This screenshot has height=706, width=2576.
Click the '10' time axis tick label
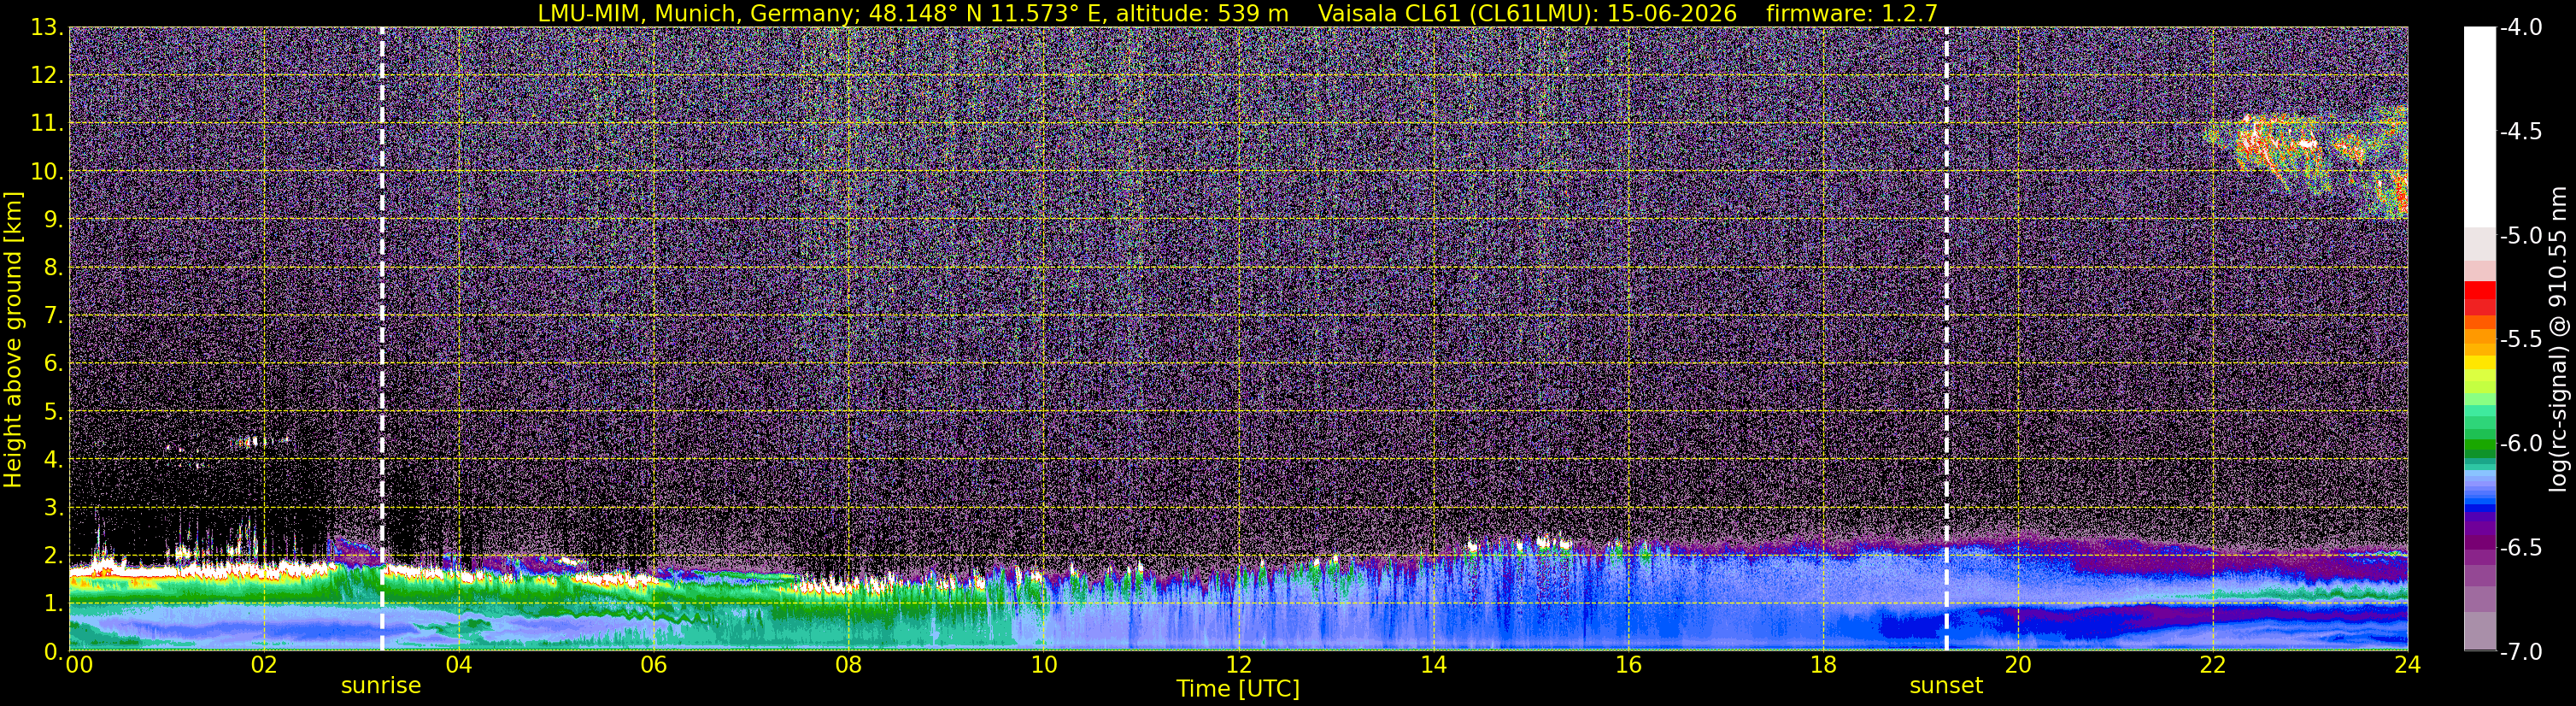pos(1043,665)
